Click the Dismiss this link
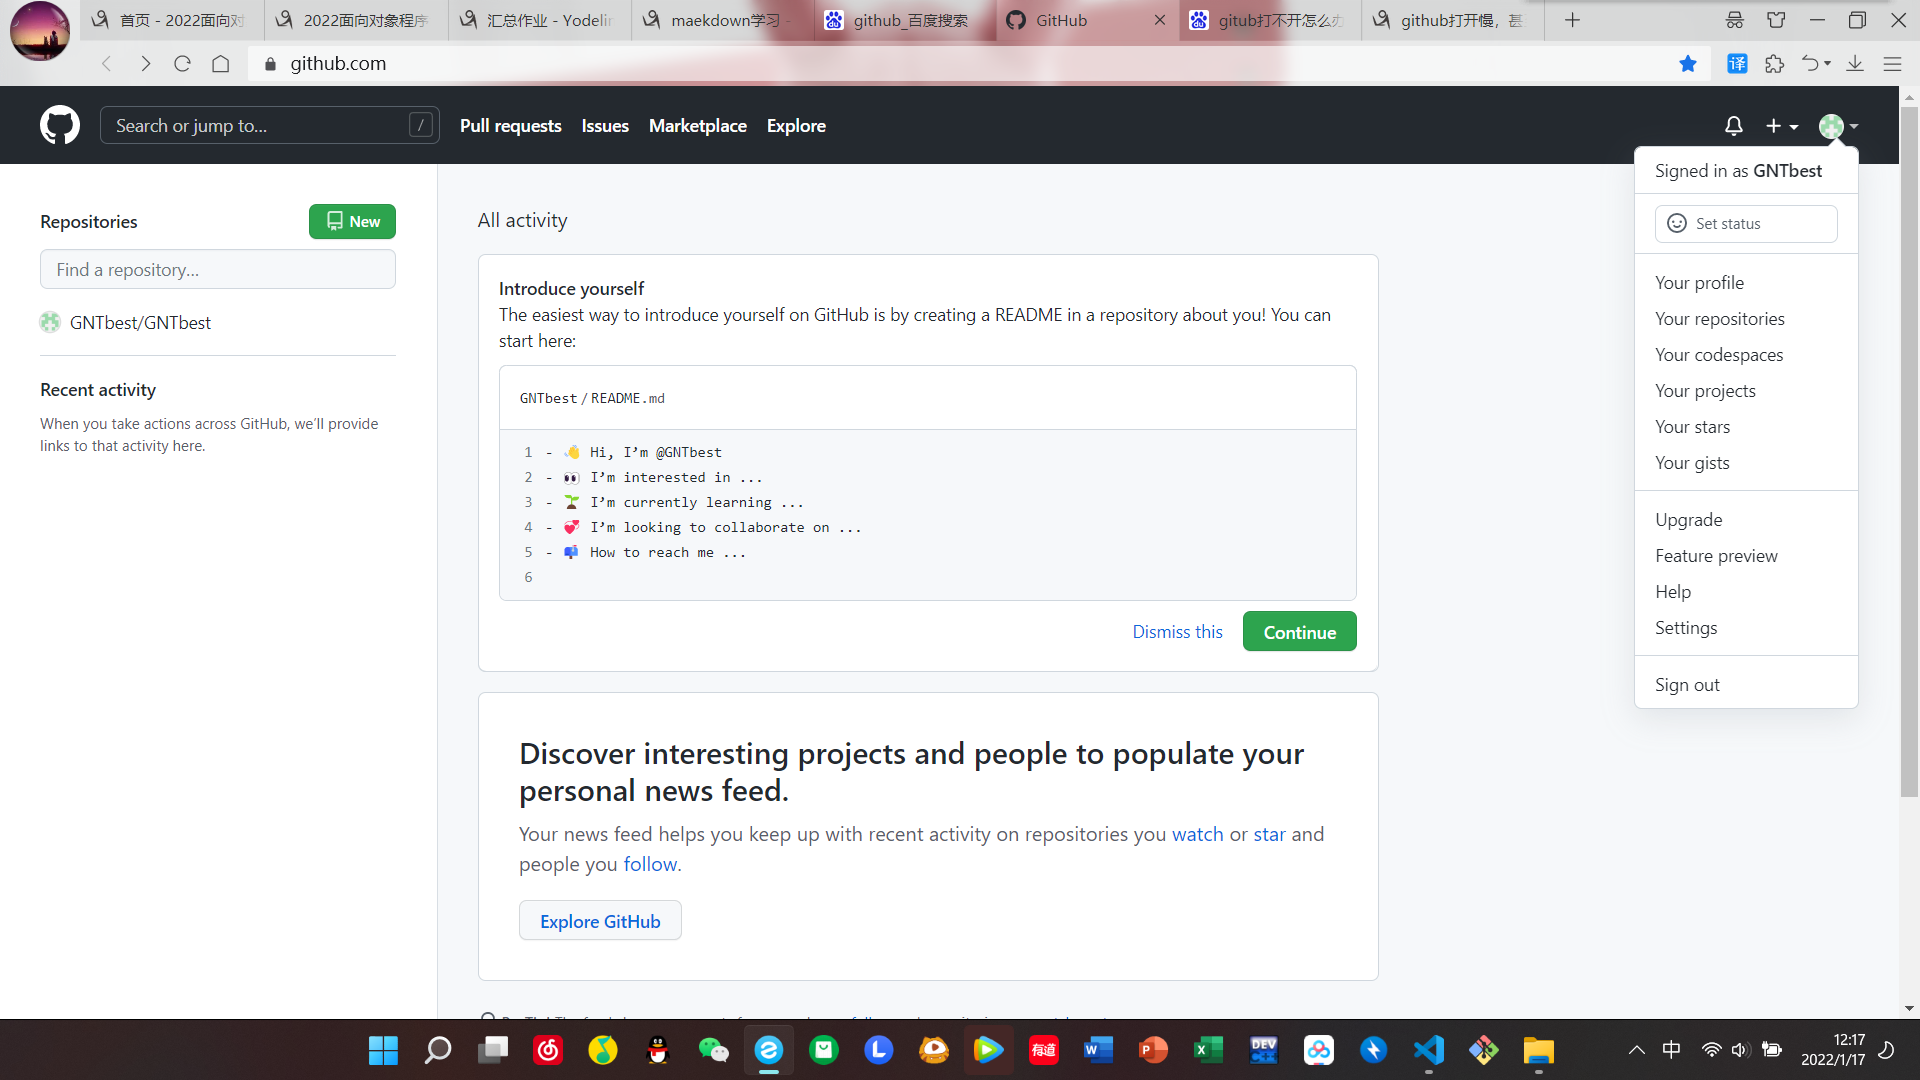The width and height of the screenshot is (1920, 1080). click(1177, 632)
